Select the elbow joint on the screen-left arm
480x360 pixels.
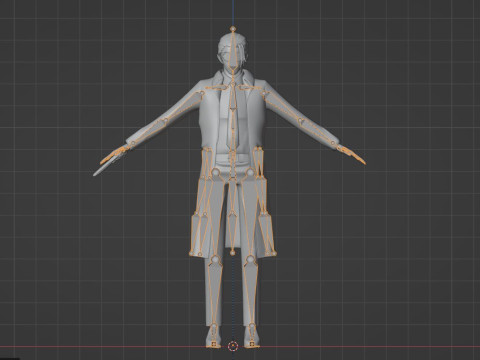point(165,121)
